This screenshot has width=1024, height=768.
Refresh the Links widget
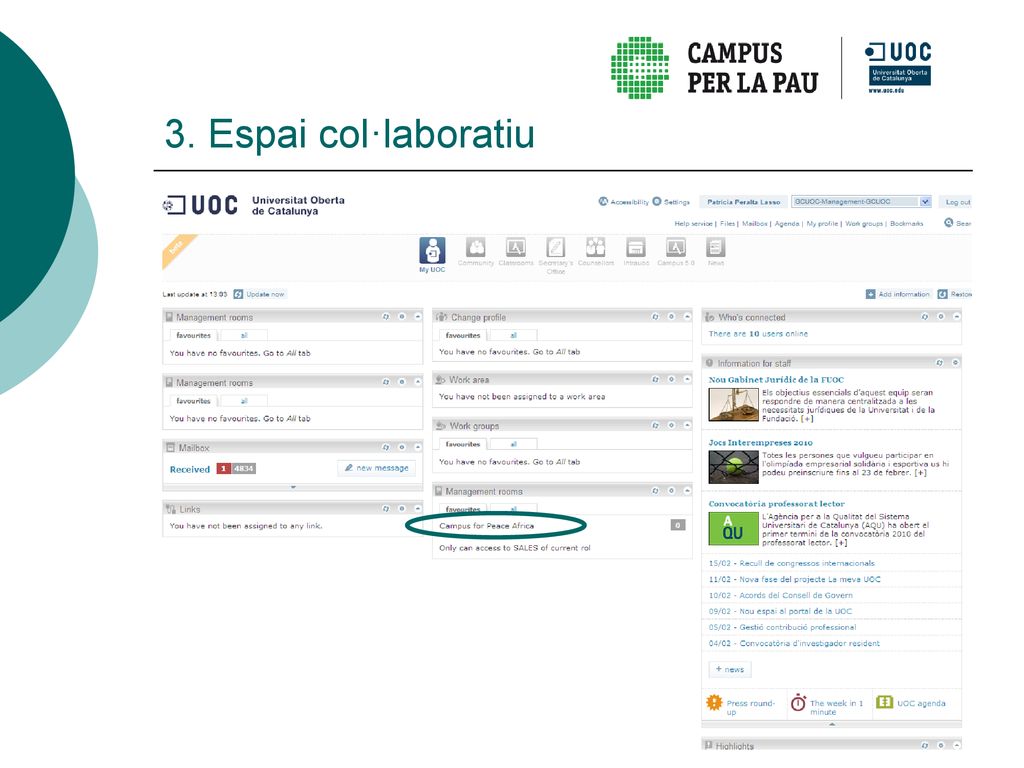click(385, 508)
